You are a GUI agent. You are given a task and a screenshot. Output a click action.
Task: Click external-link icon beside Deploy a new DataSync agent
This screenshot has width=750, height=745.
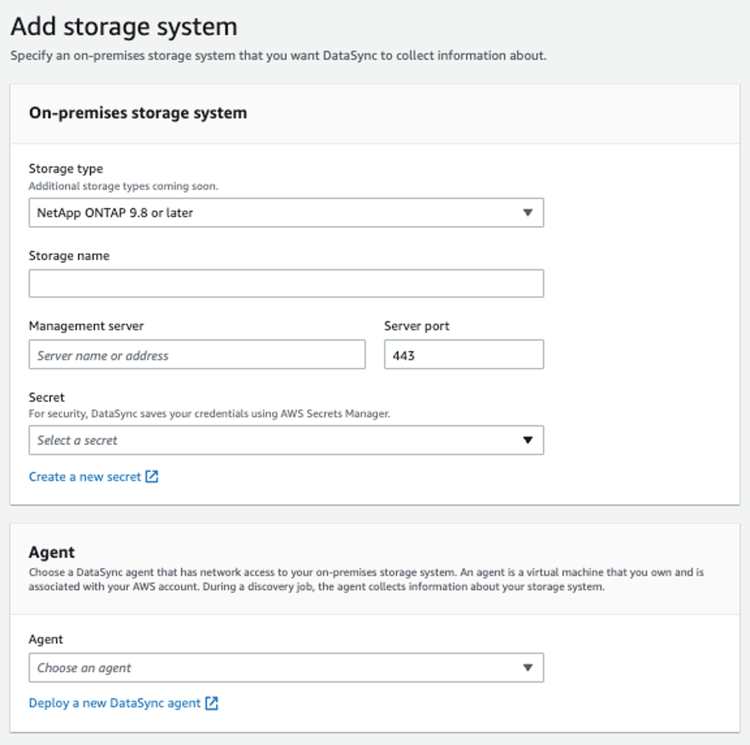coord(211,703)
